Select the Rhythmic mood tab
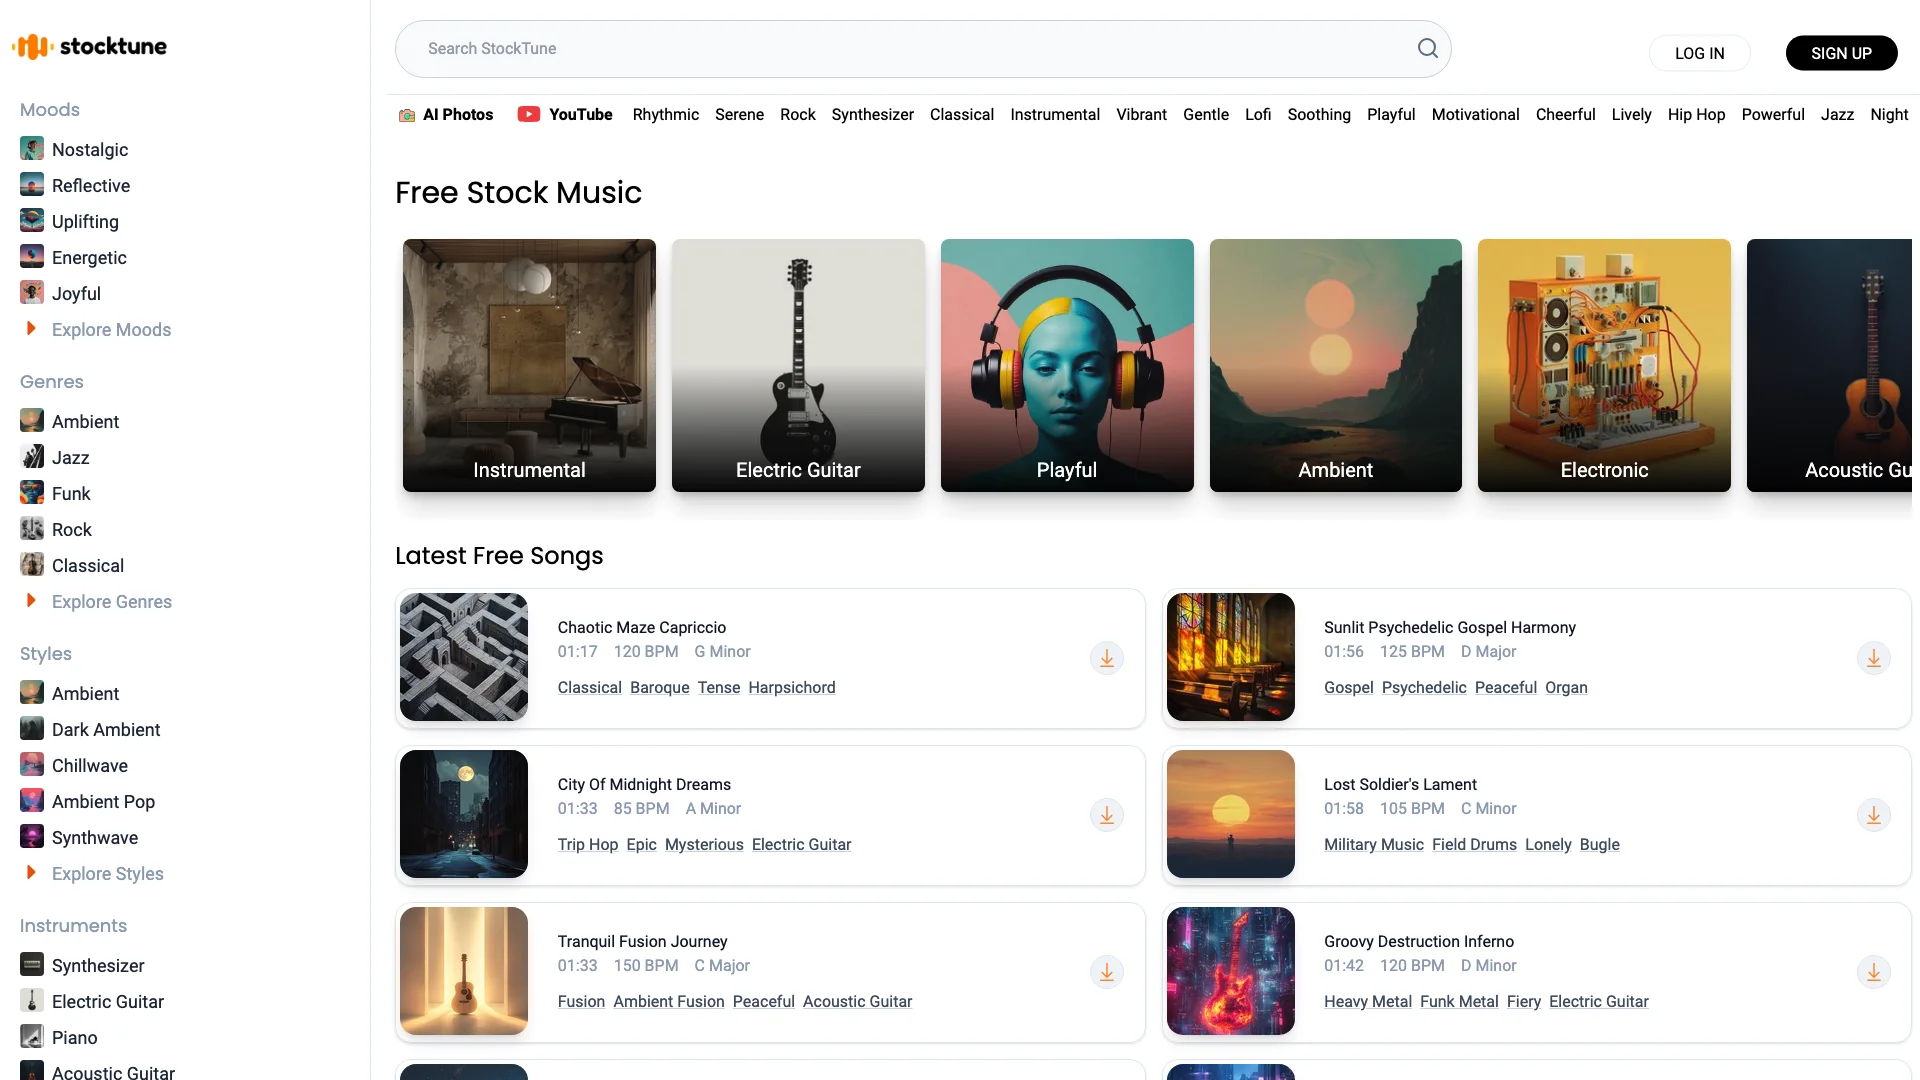The image size is (1920, 1080). [666, 115]
